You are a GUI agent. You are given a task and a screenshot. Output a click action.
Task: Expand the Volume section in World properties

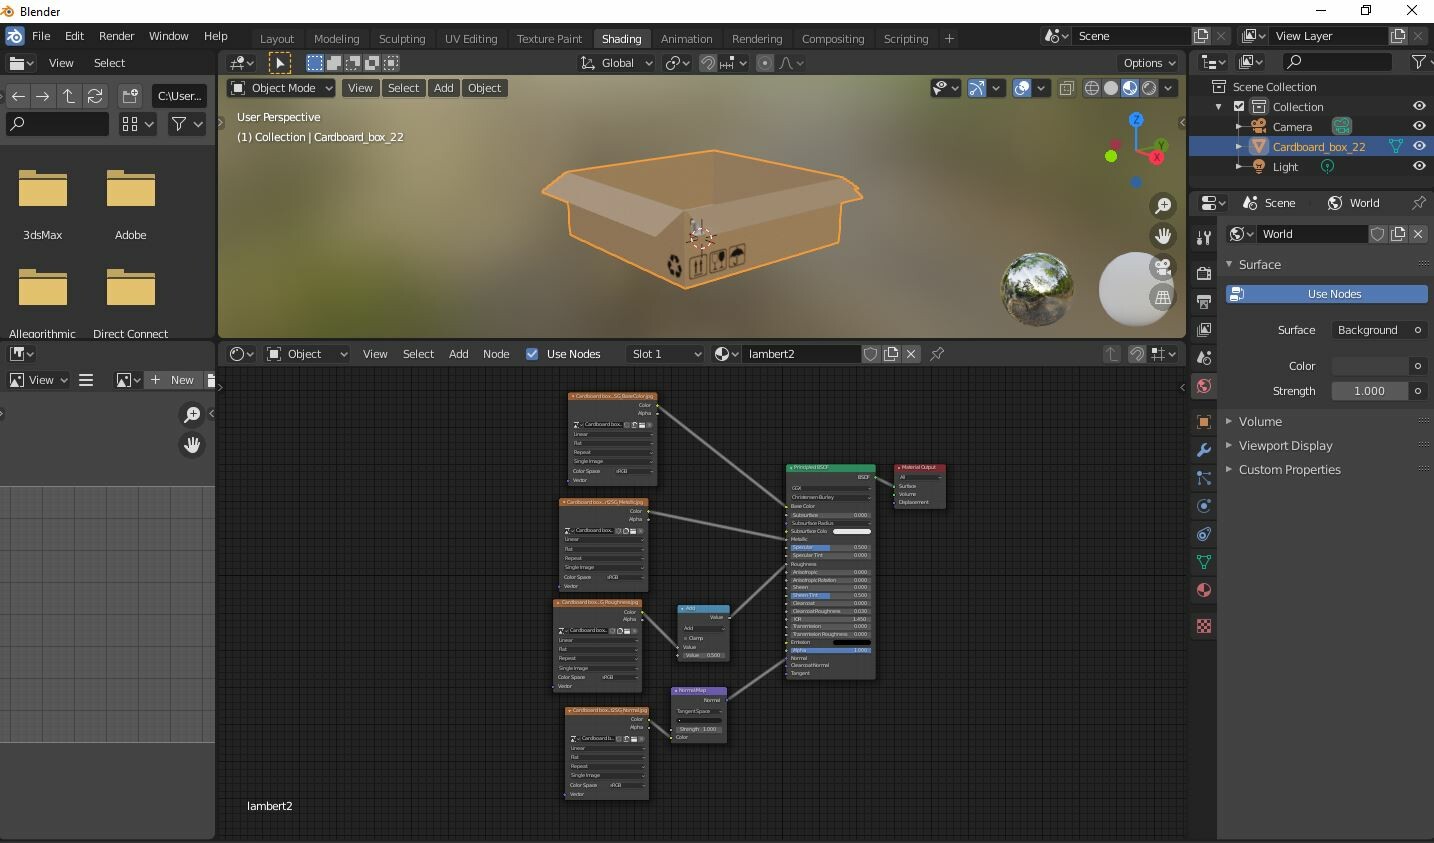tap(1258, 421)
